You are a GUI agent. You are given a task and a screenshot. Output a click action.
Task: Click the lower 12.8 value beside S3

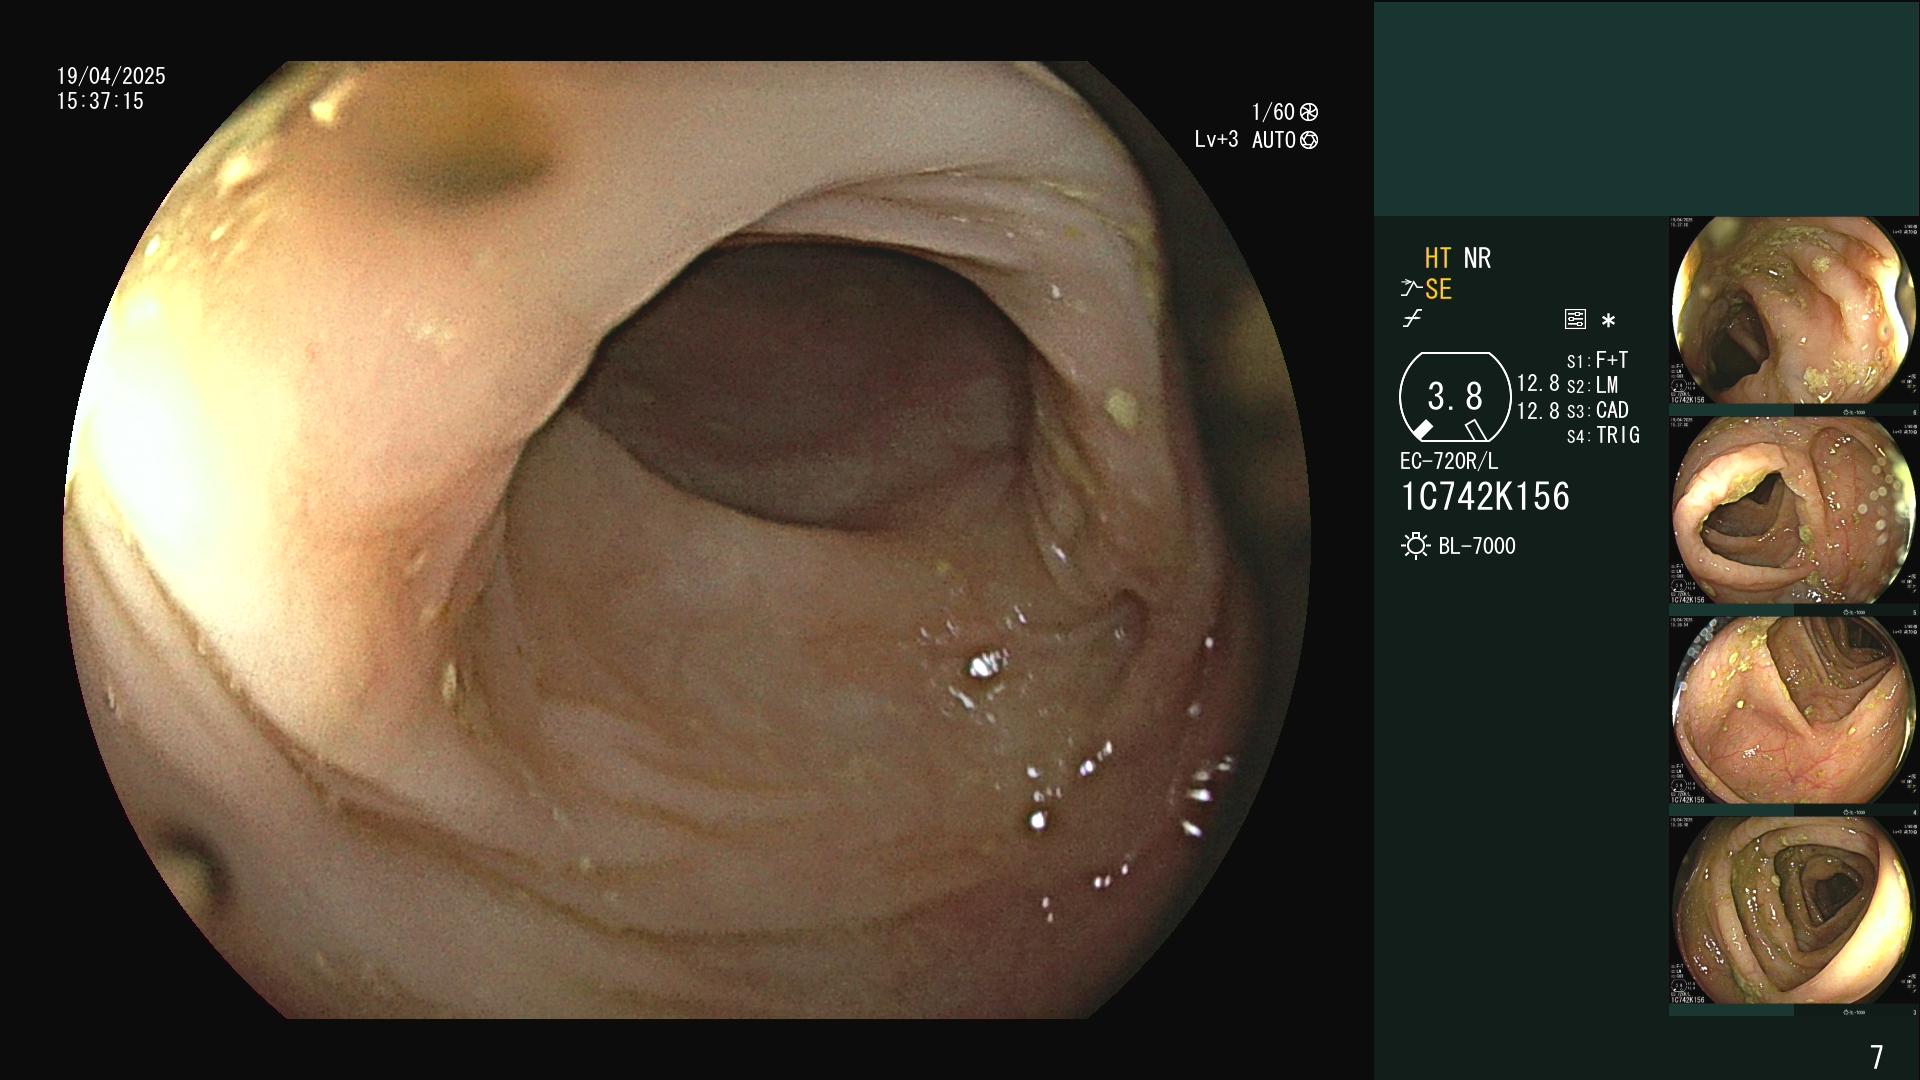[x=1538, y=411]
